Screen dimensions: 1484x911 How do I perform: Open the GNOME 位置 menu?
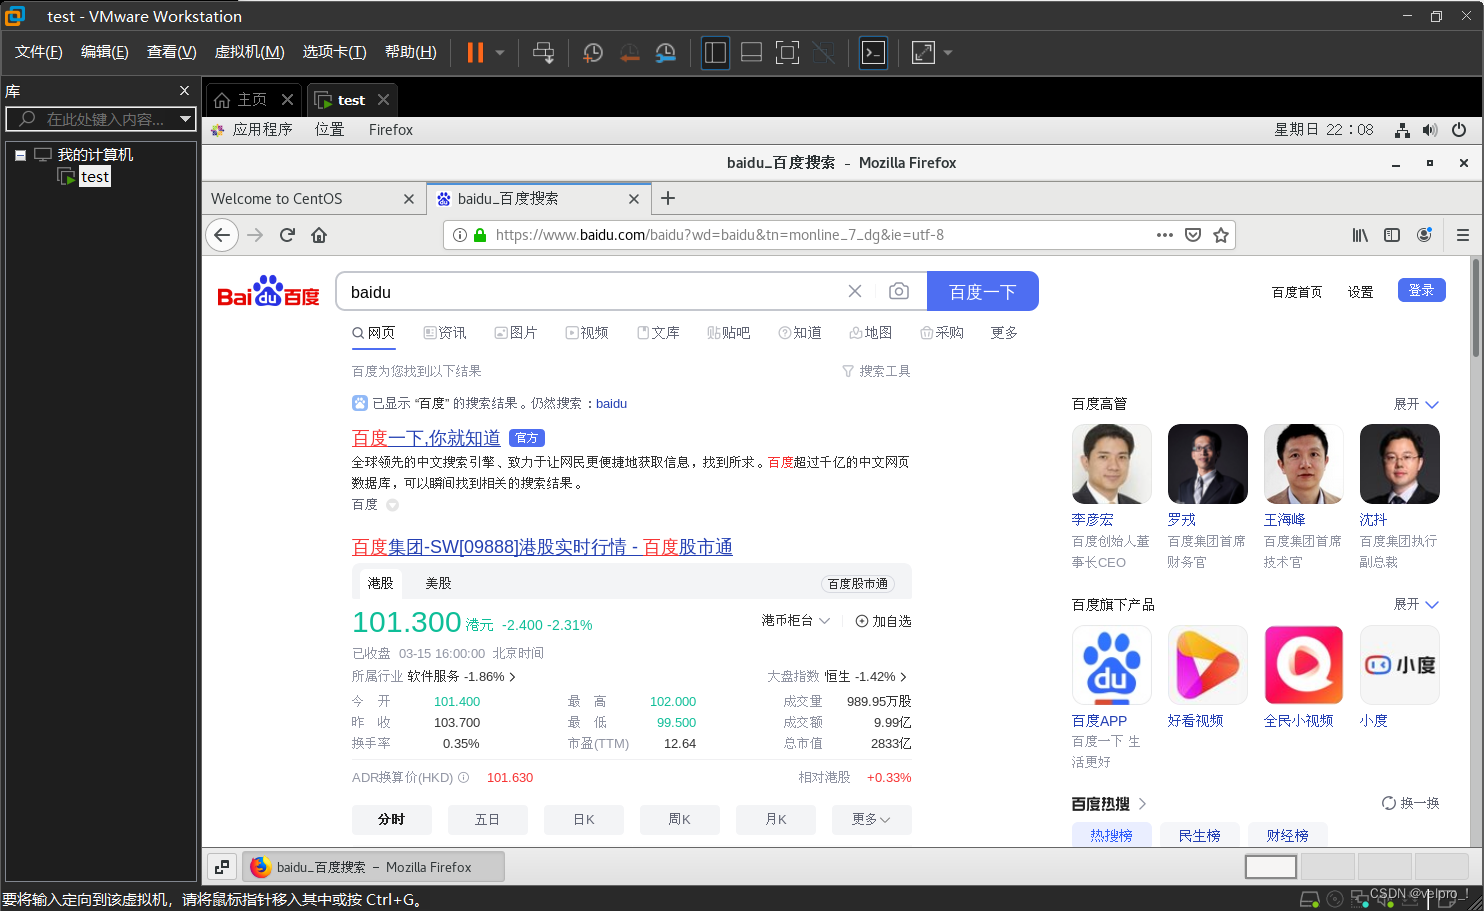[329, 130]
